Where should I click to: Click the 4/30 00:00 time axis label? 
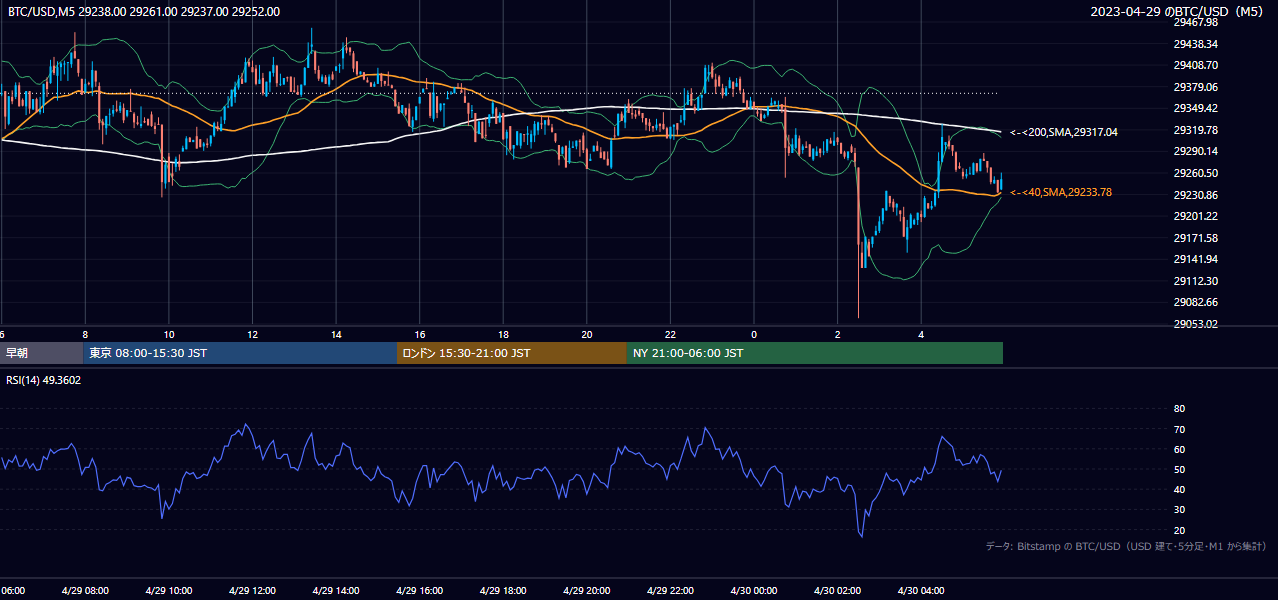pos(753,590)
